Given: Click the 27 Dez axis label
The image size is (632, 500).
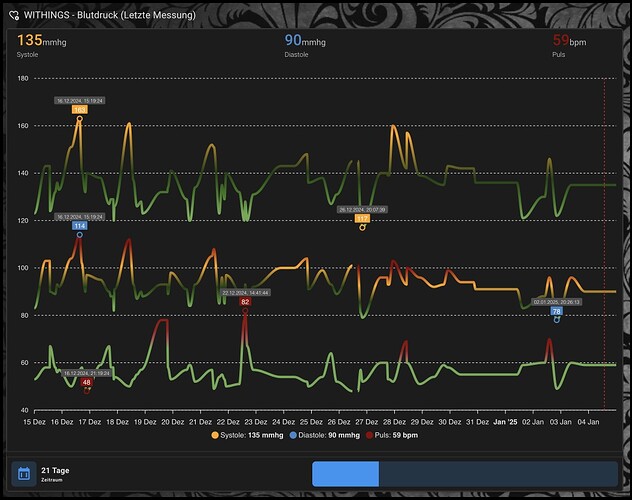Looking at the screenshot, I should click(x=366, y=422).
